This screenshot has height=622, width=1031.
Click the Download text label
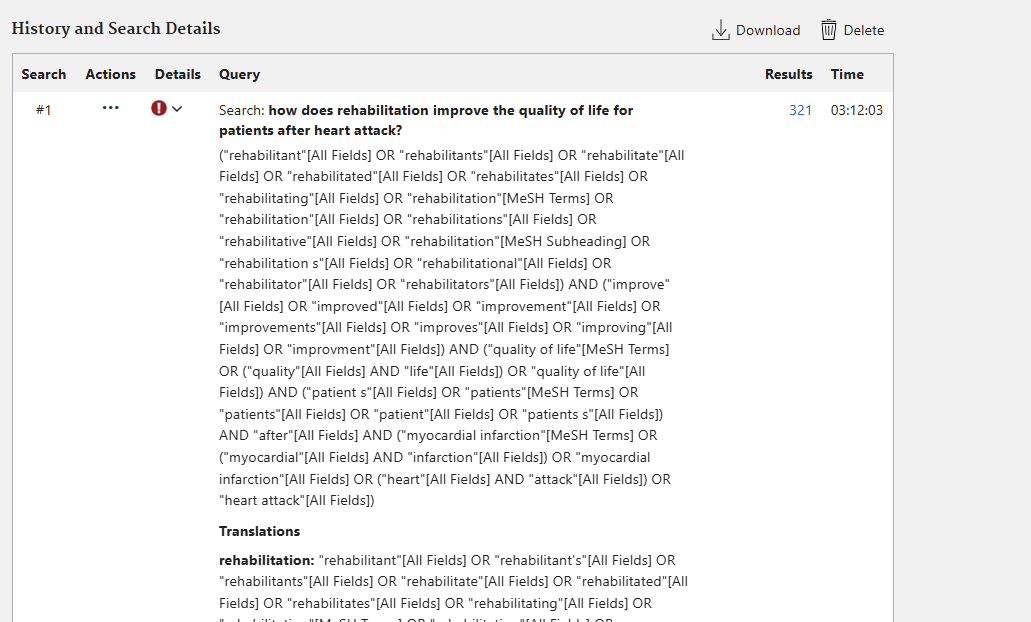click(768, 30)
